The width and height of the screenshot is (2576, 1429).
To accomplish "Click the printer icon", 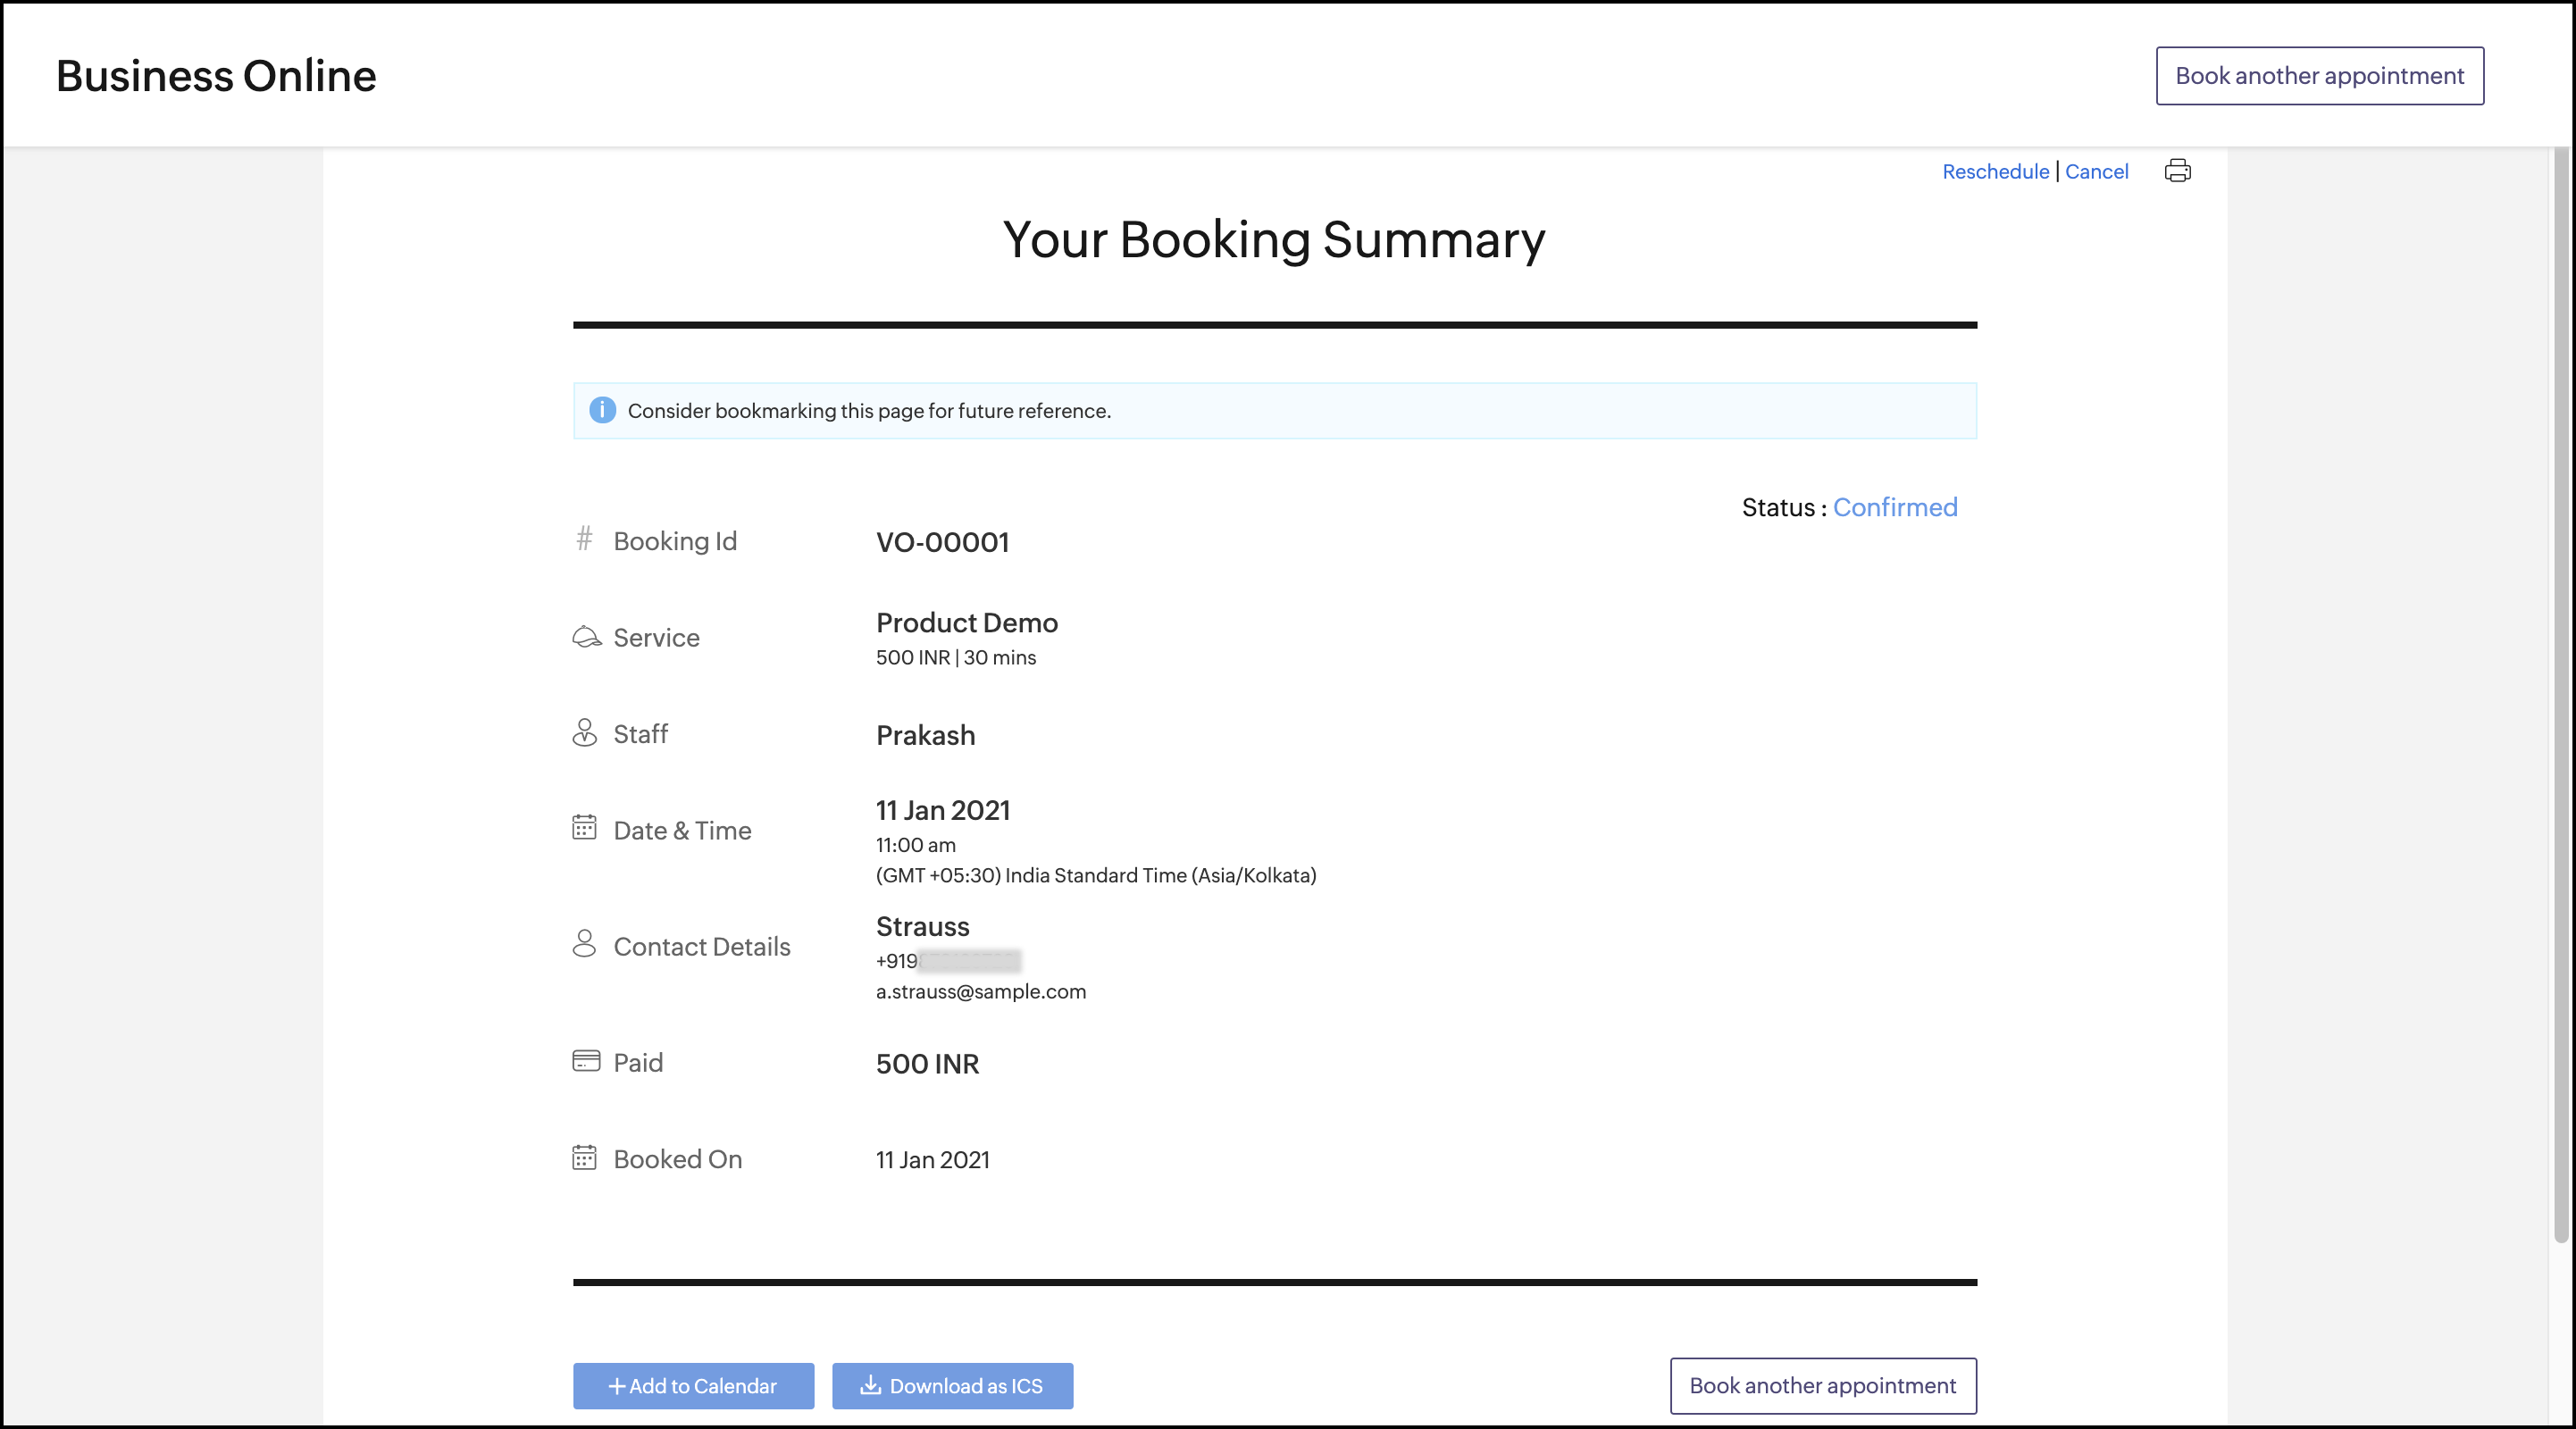I will point(2177,171).
